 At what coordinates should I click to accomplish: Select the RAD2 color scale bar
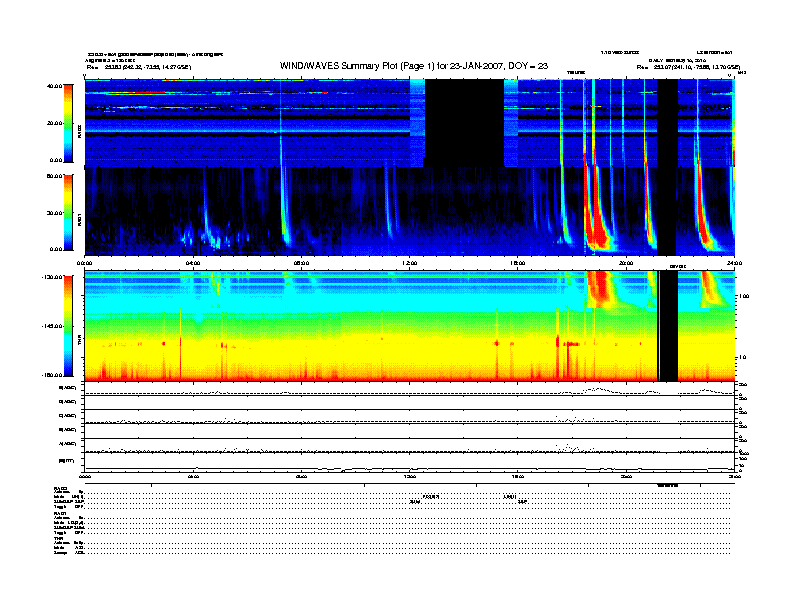coord(68,123)
